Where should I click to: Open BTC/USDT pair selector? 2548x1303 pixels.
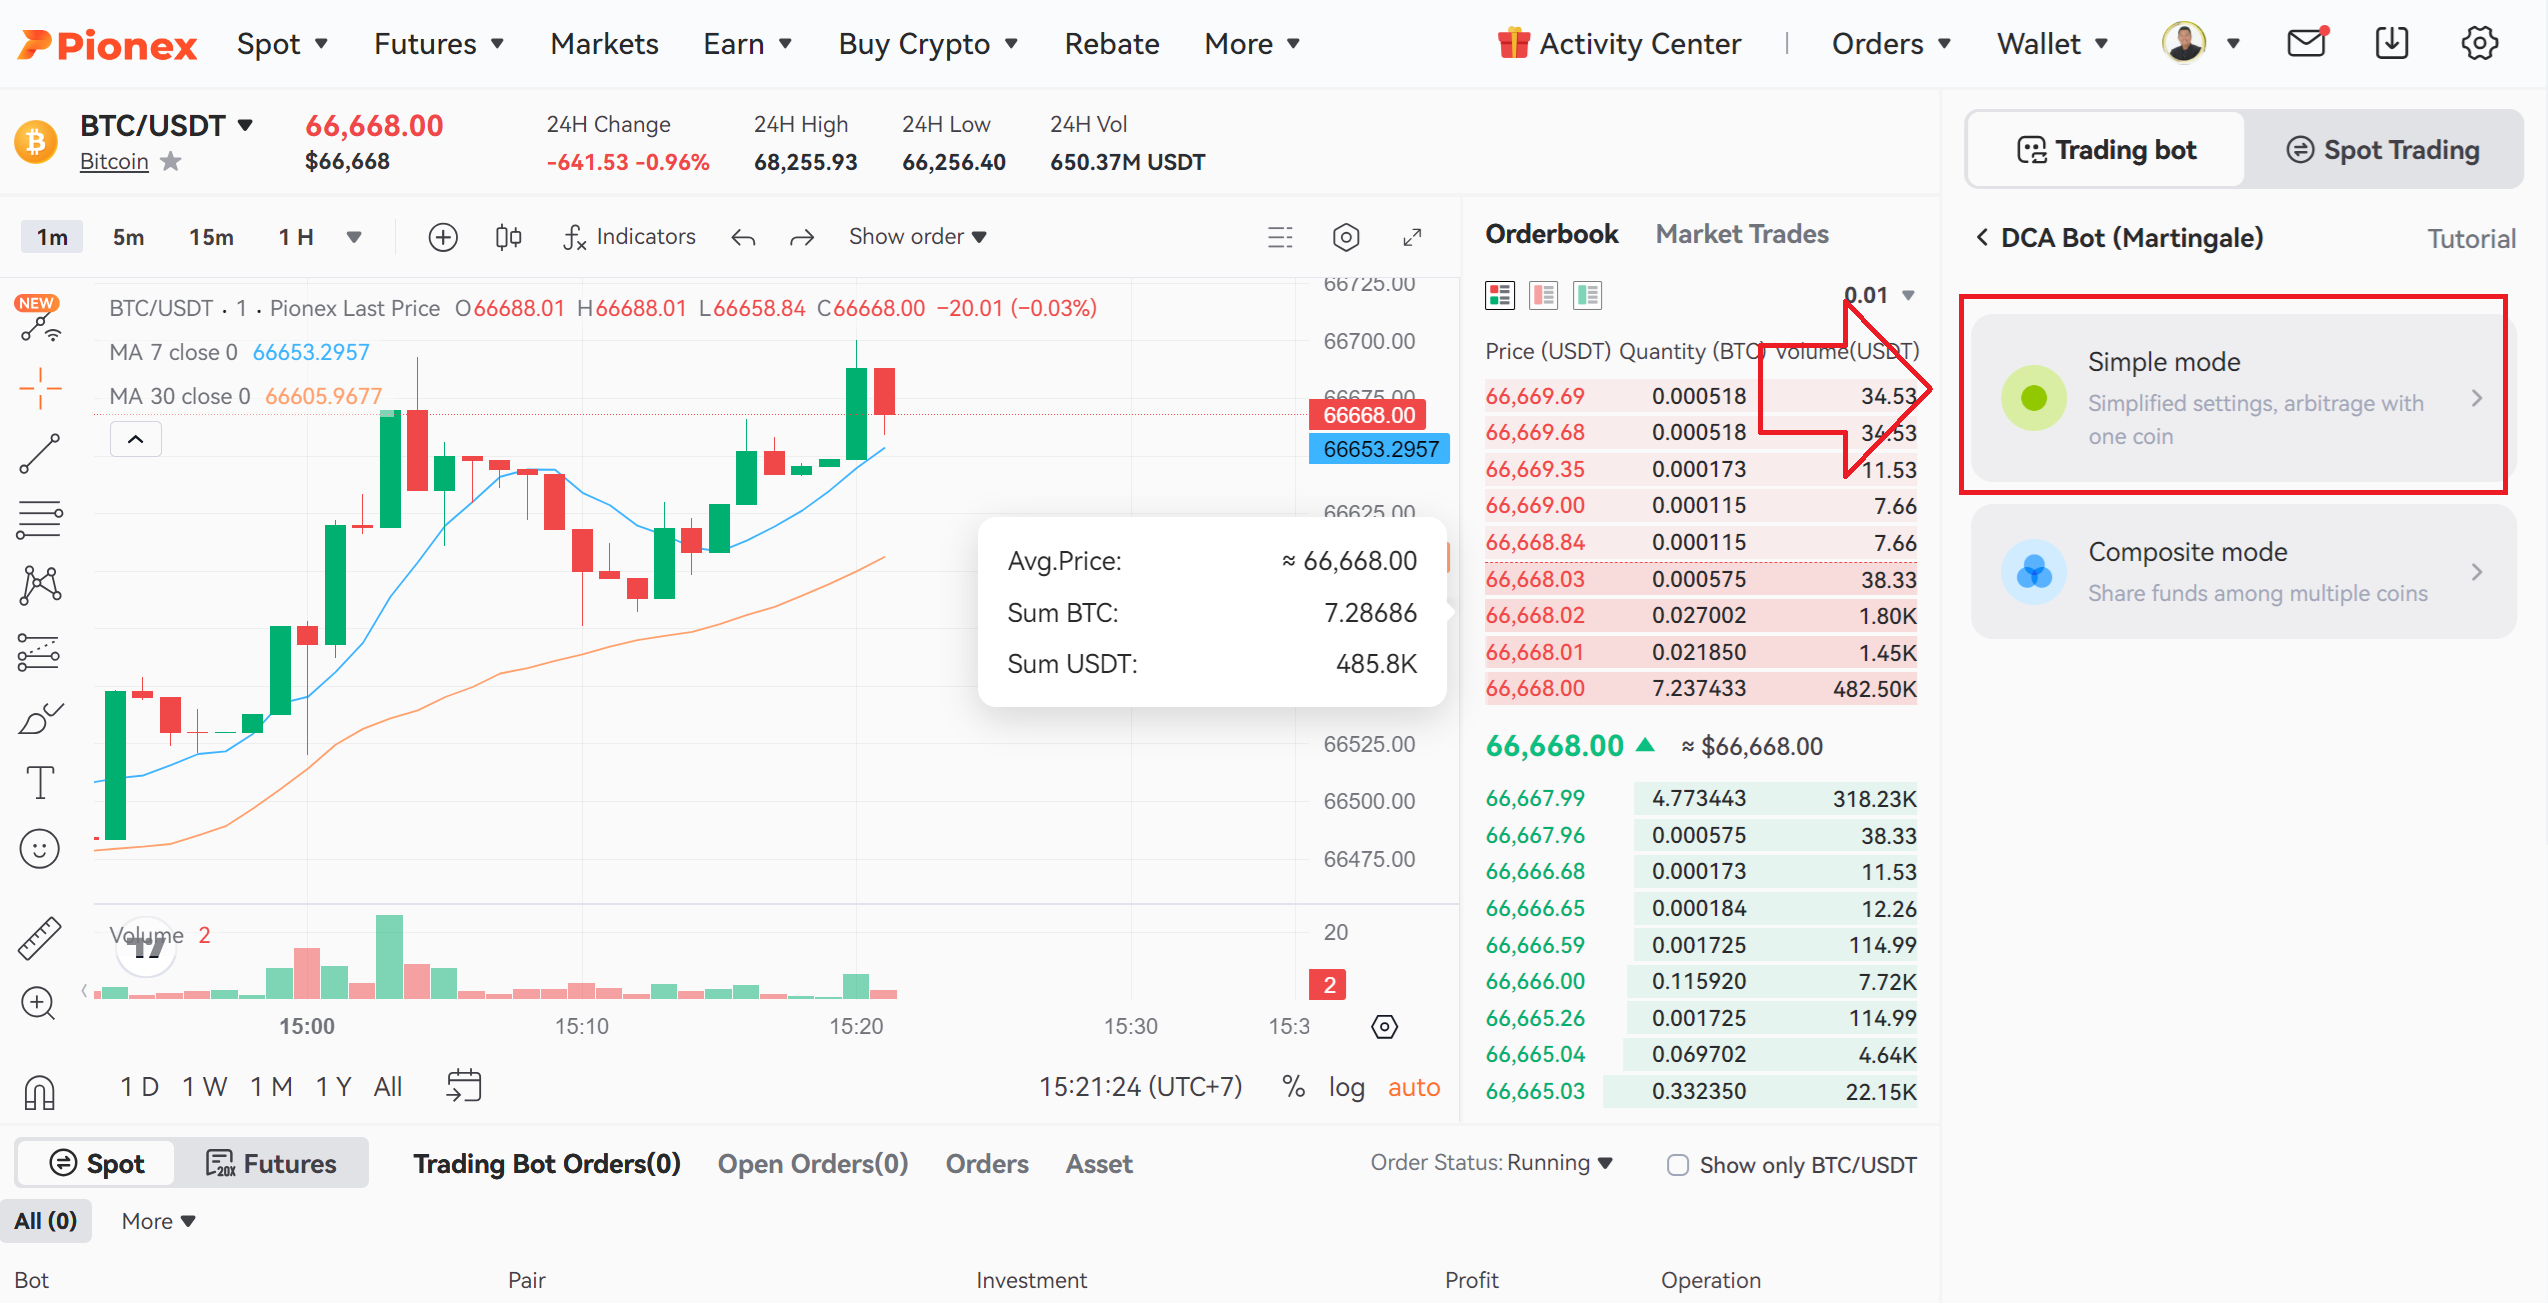167,126
